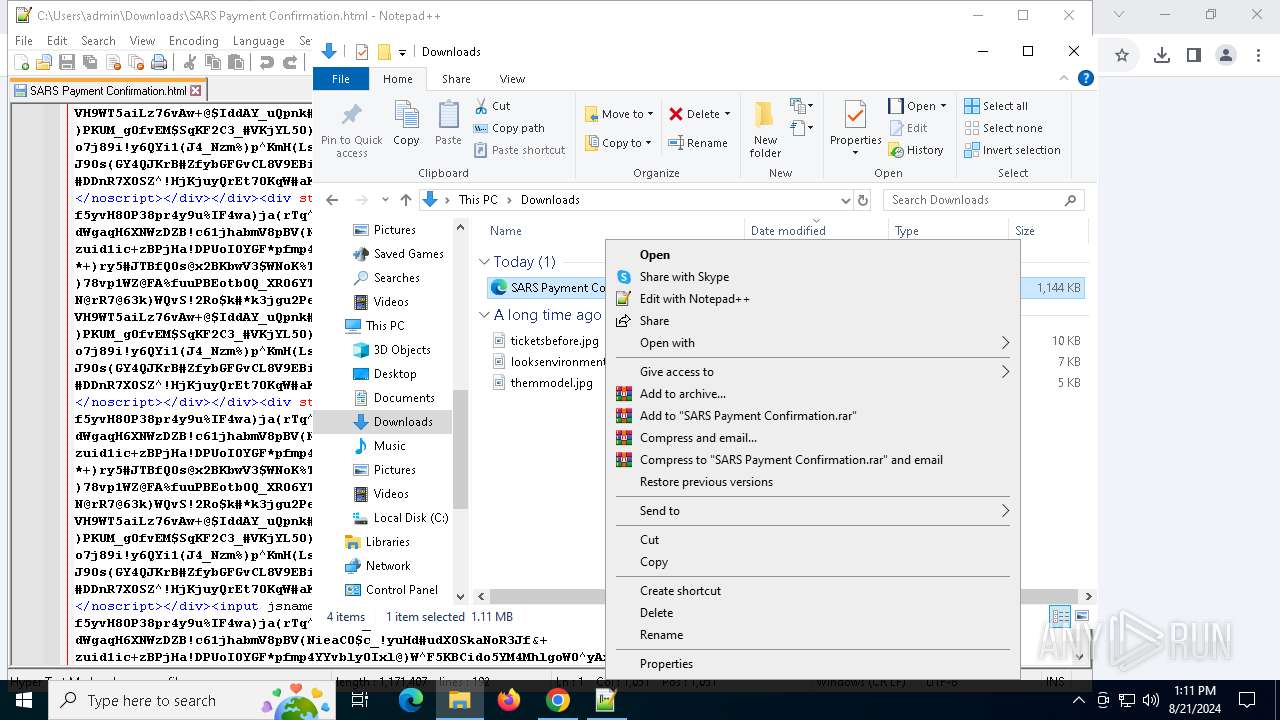Click Copy path in the Clipboard group

508,128
